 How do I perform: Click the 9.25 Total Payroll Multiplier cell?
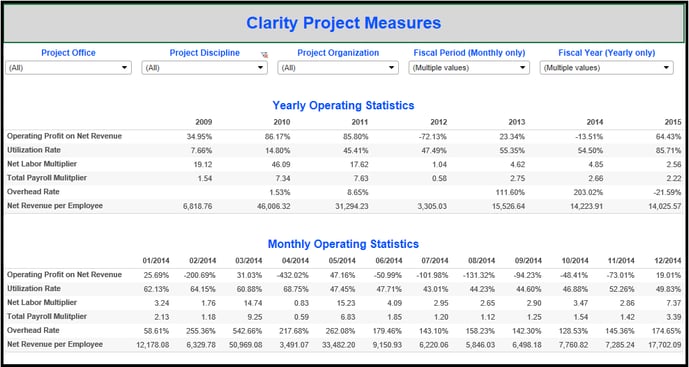[255, 317]
